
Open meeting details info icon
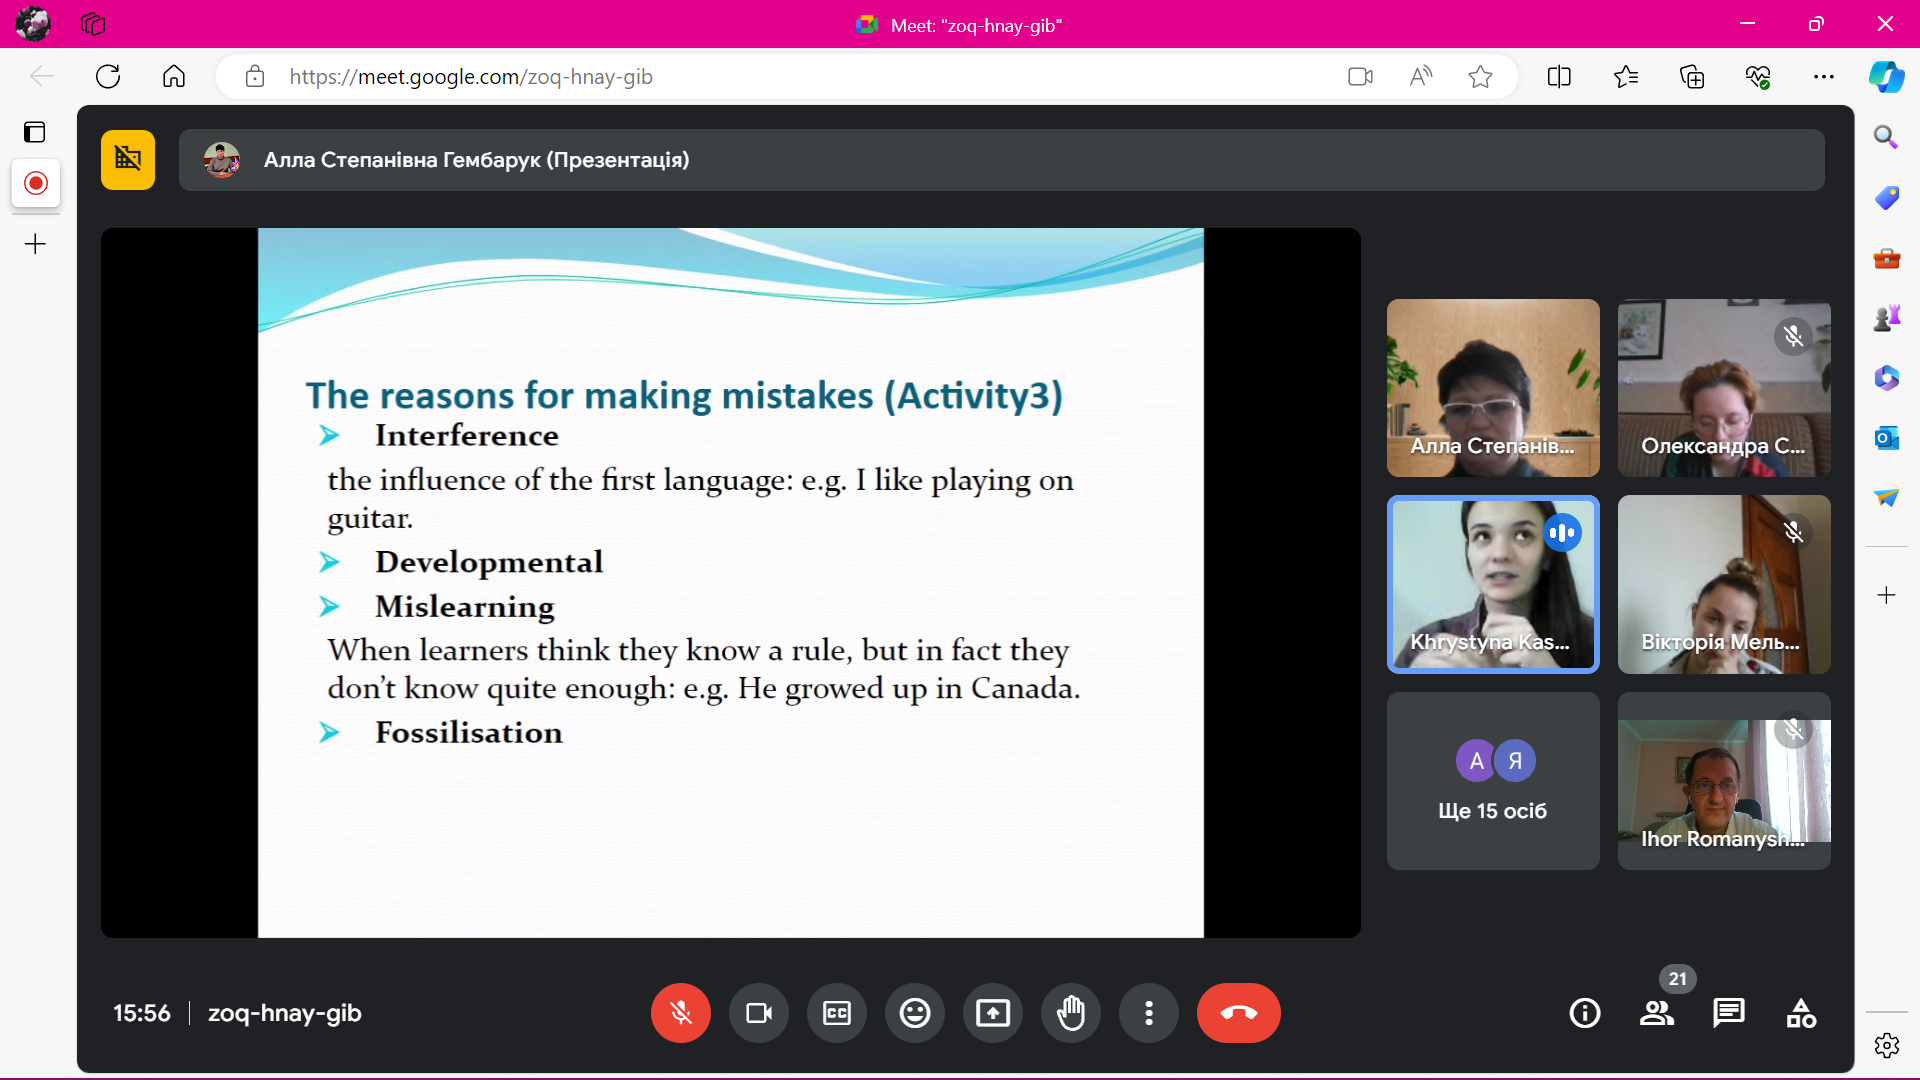[1585, 1013]
